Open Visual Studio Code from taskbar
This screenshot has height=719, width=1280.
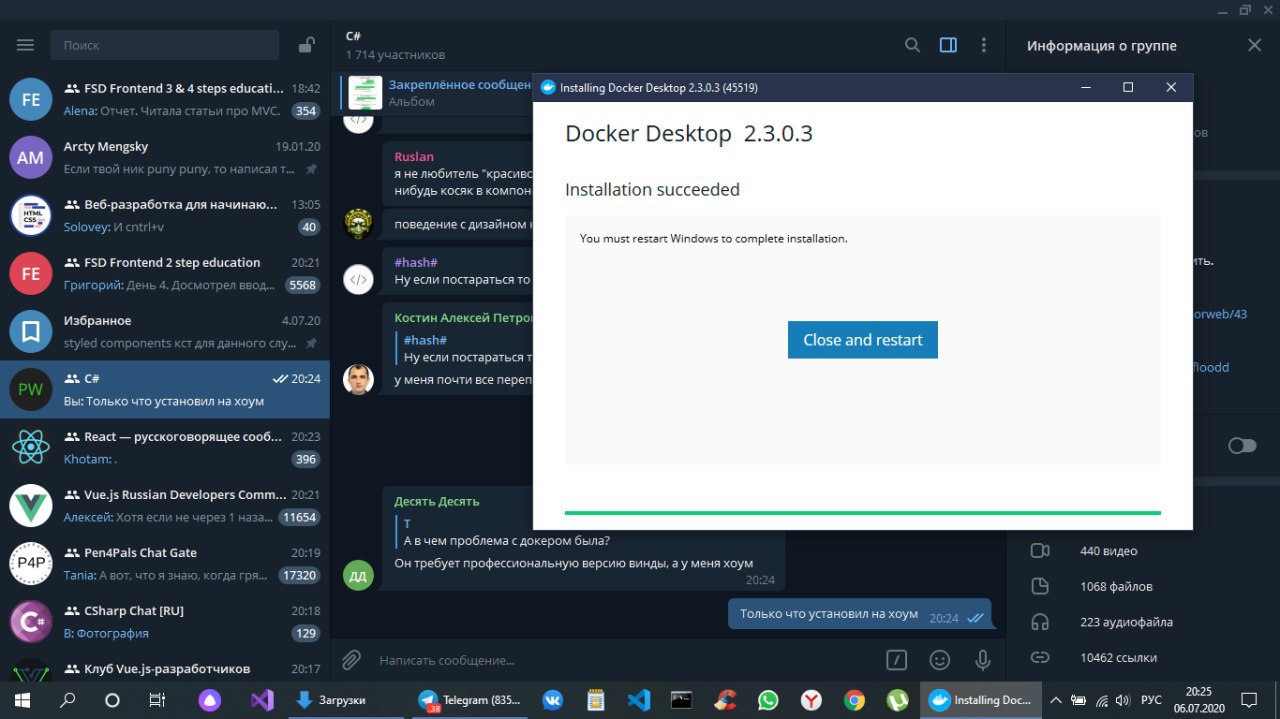[x=639, y=700]
